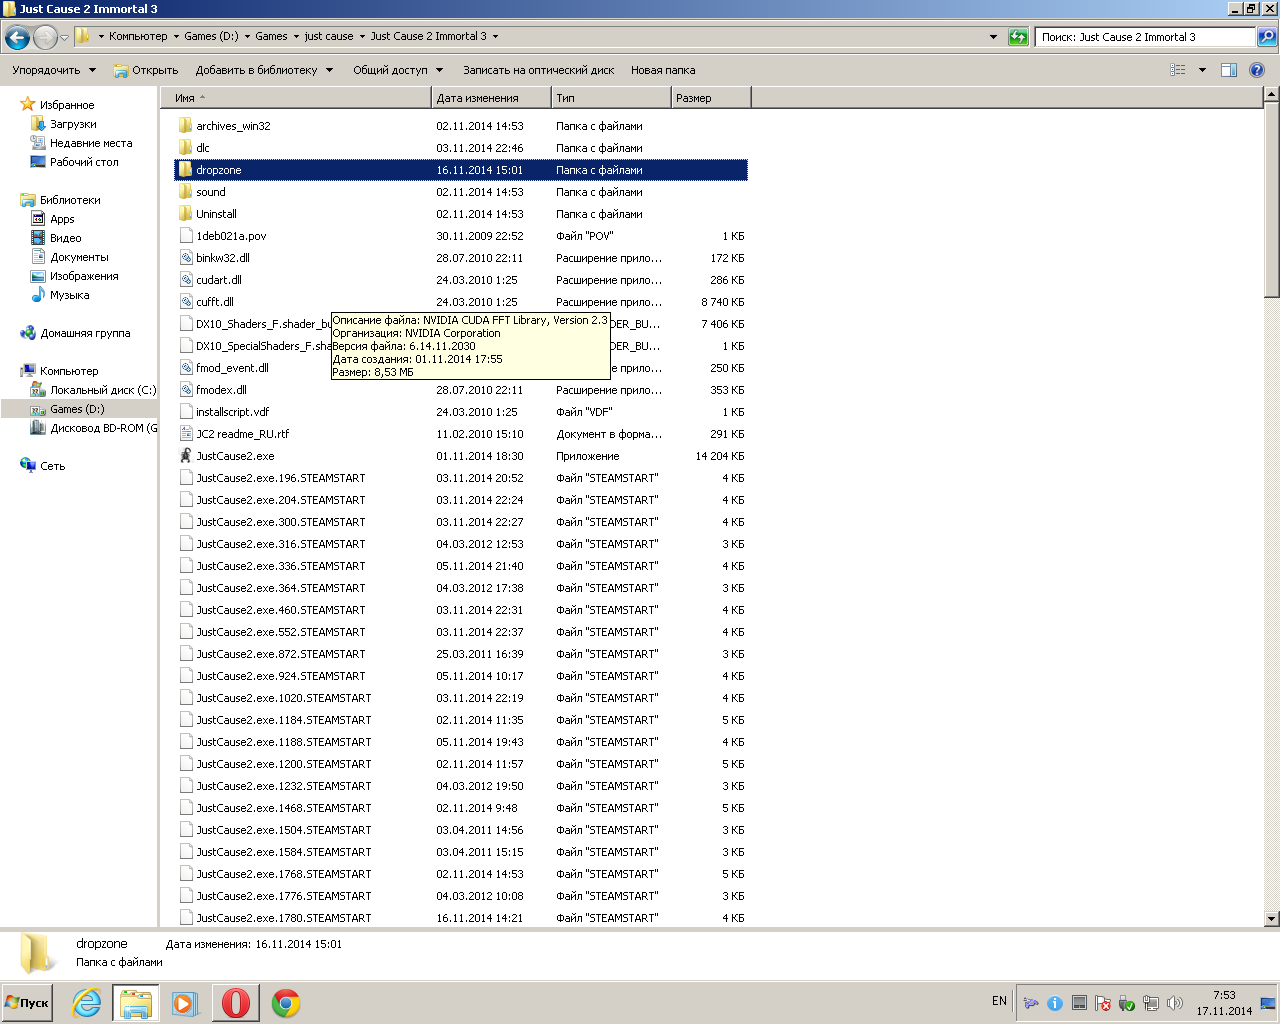
Task: Click the search field for Just Cause 2 Immortal 3
Action: [x=1144, y=37]
